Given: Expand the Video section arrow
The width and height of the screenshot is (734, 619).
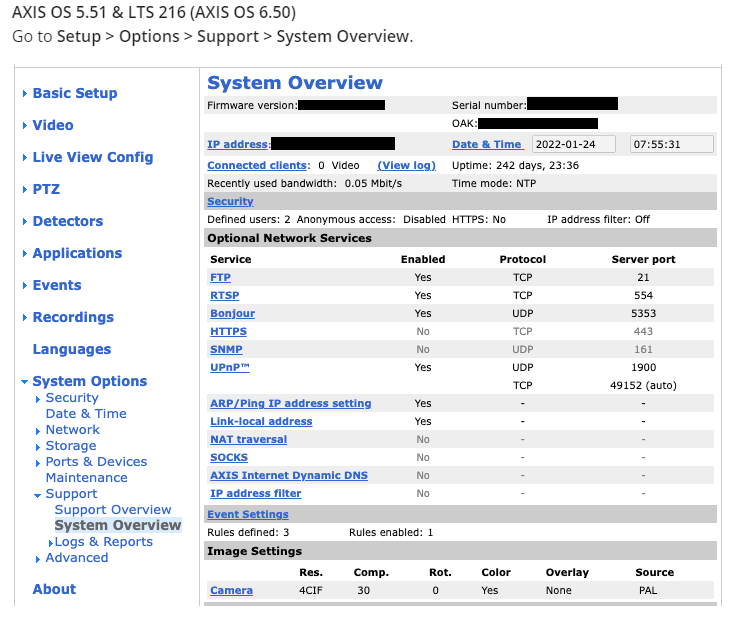Looking at the screenshot, I should pos(25,125).
